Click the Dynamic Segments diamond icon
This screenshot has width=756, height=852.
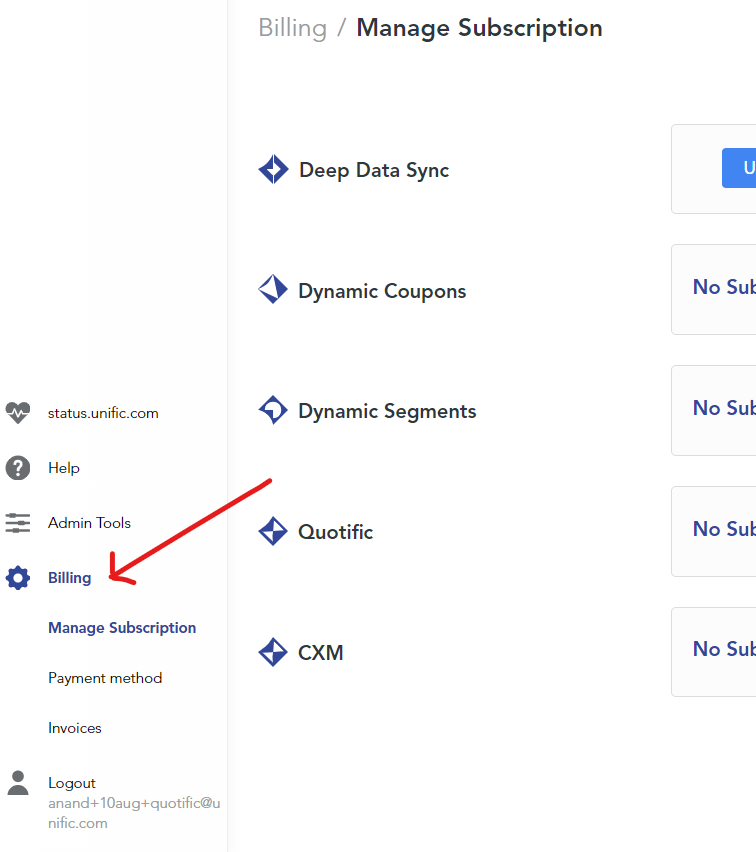pyautogui.click(x=273, y=410)
